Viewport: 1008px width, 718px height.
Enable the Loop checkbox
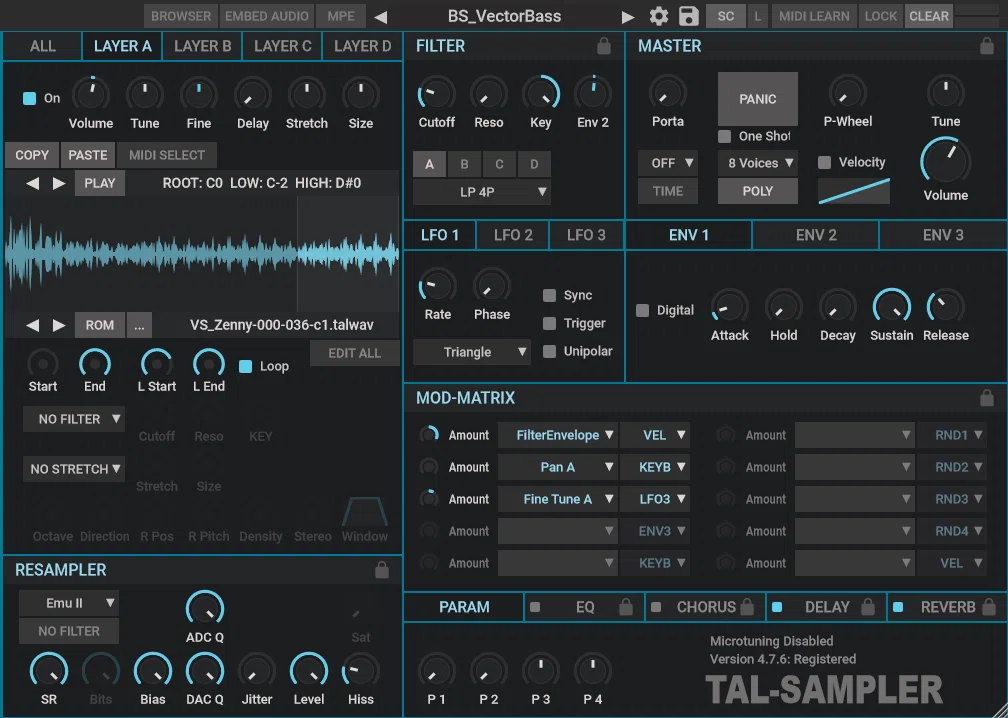click(245, 366)
